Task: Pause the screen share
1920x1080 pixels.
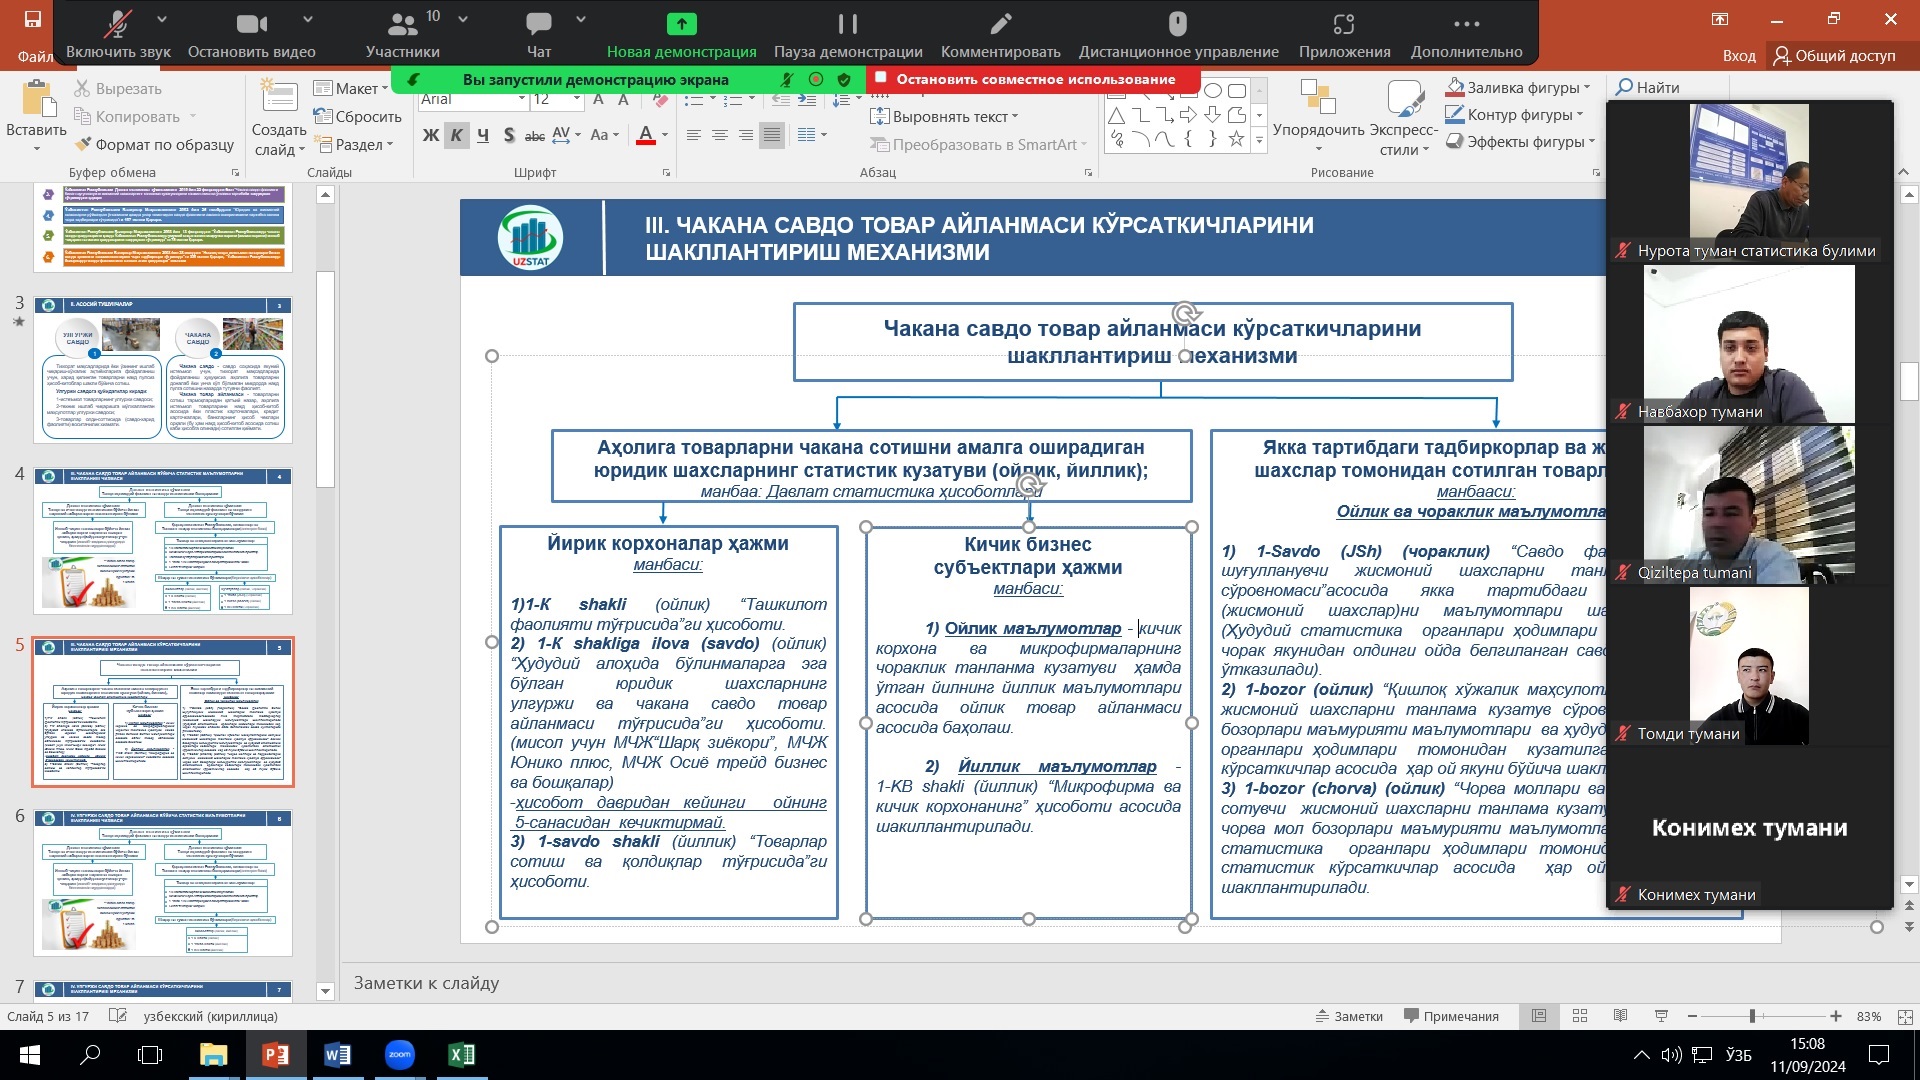Action: point(848,34)
